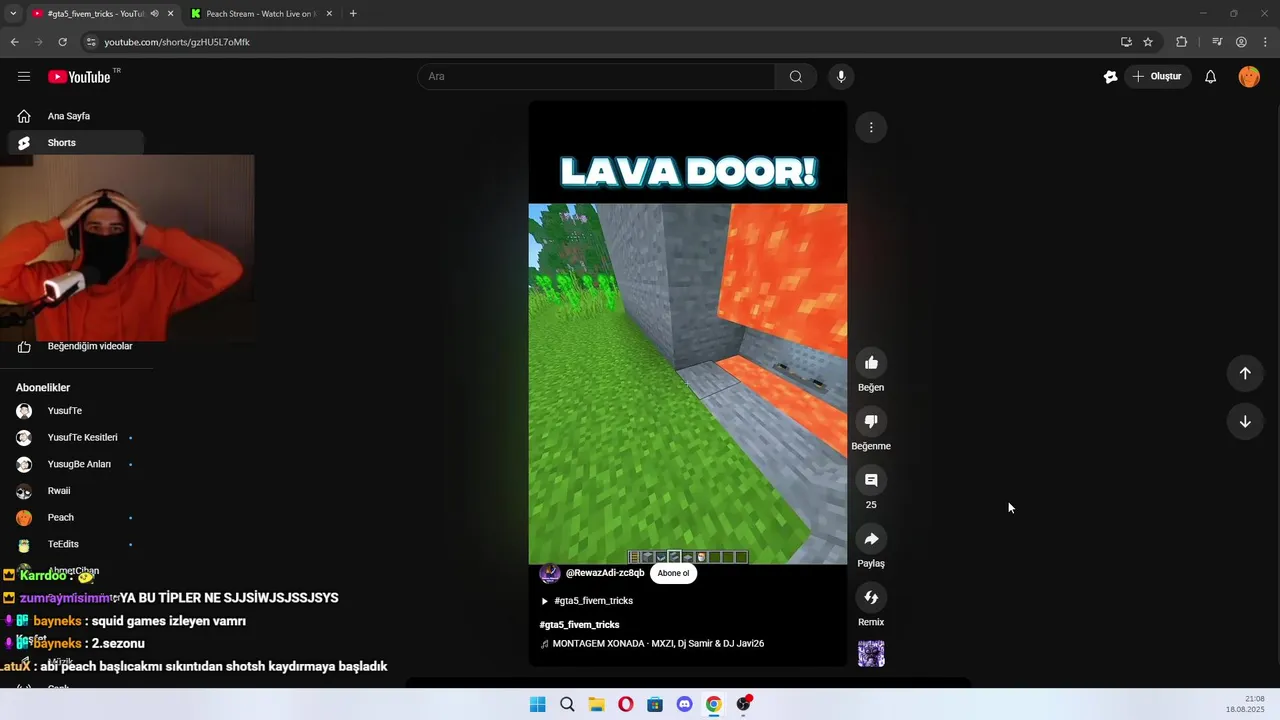
Task: Close the Peach Stream tab
Action: [329, 14]
